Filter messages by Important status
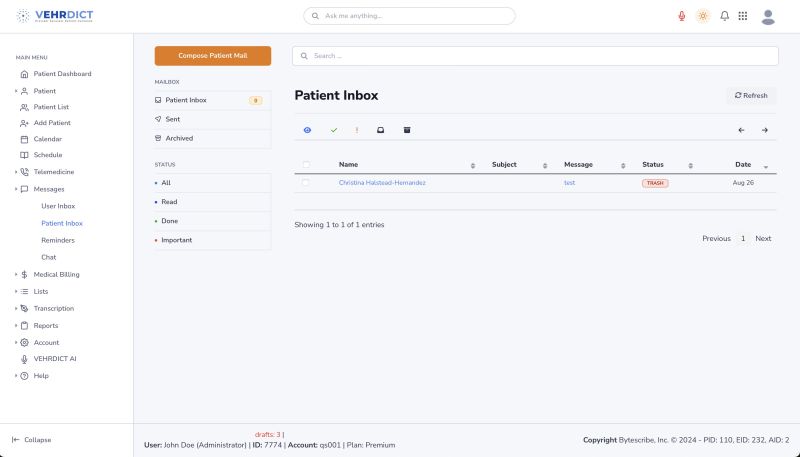 176,240
